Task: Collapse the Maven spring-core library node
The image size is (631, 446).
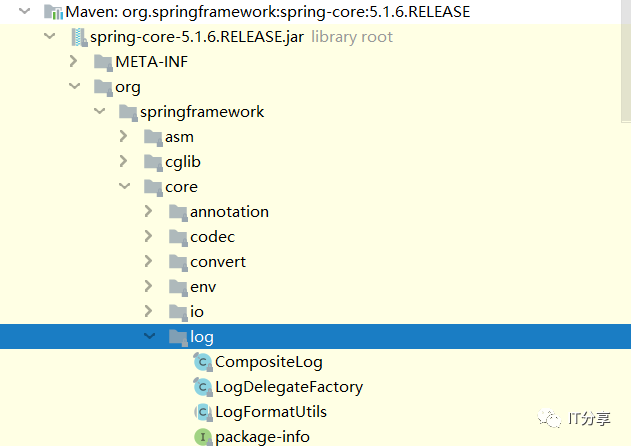Action: click(x=25, y=11)
